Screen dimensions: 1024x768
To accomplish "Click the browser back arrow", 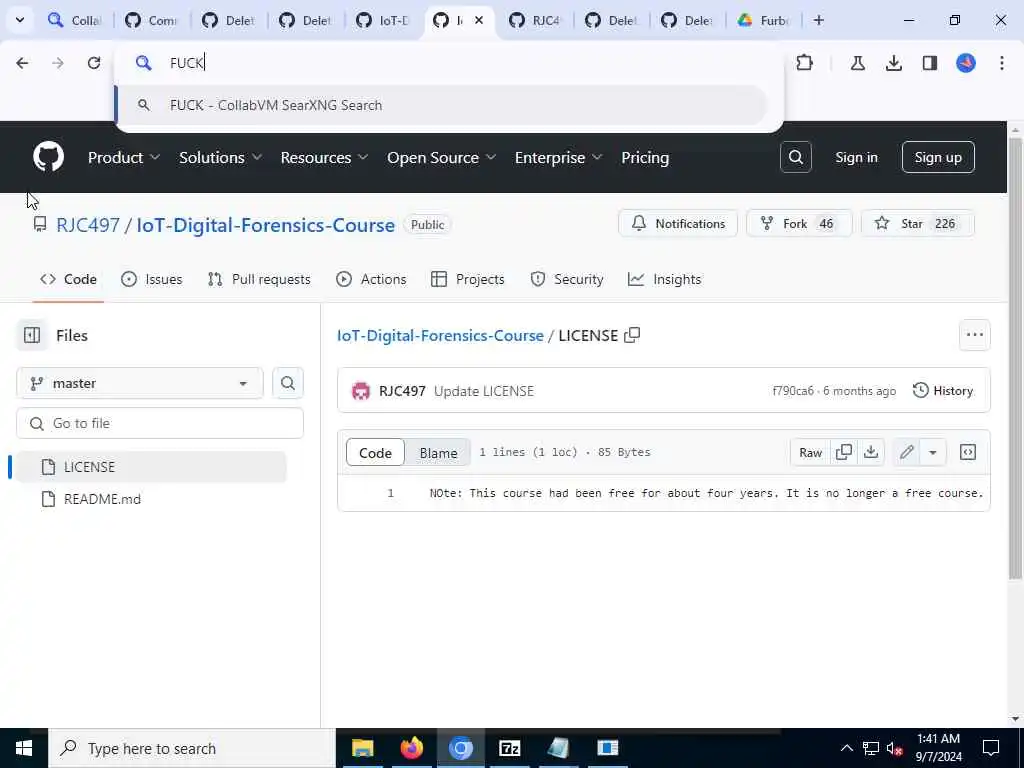I will click(x=22, y=63).
